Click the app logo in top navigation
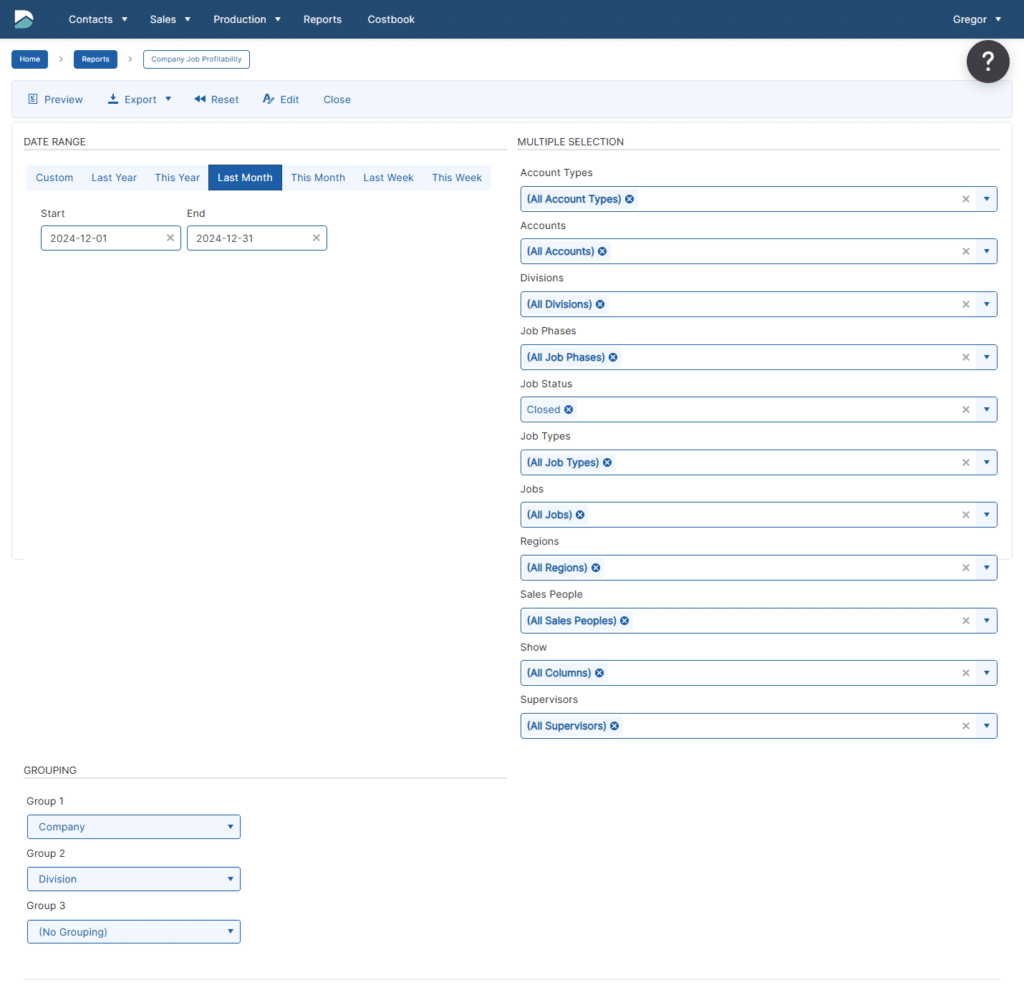 coord(24,19)
